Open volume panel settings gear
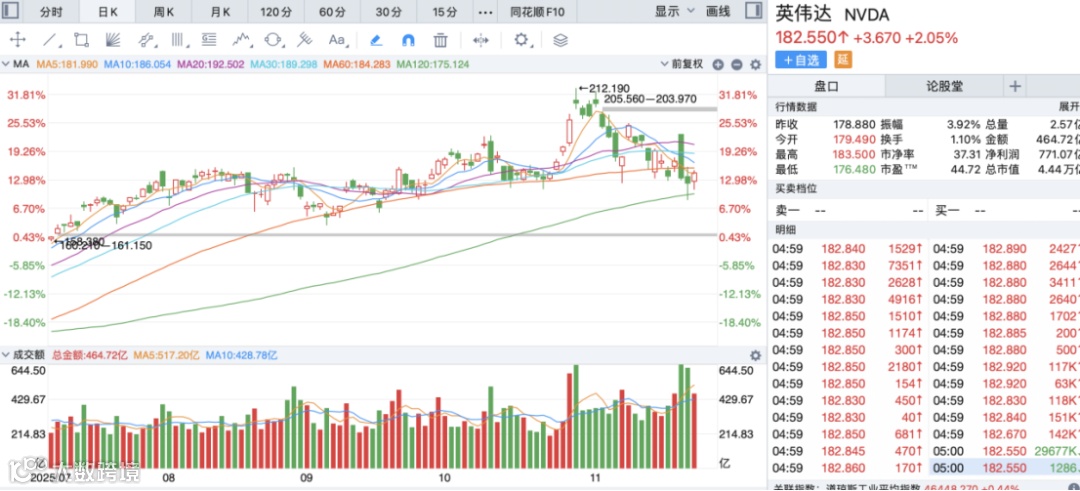Image resolution: width=1080 pixels, height=491 pixels. pyautogui.click(x=756, y=355)
